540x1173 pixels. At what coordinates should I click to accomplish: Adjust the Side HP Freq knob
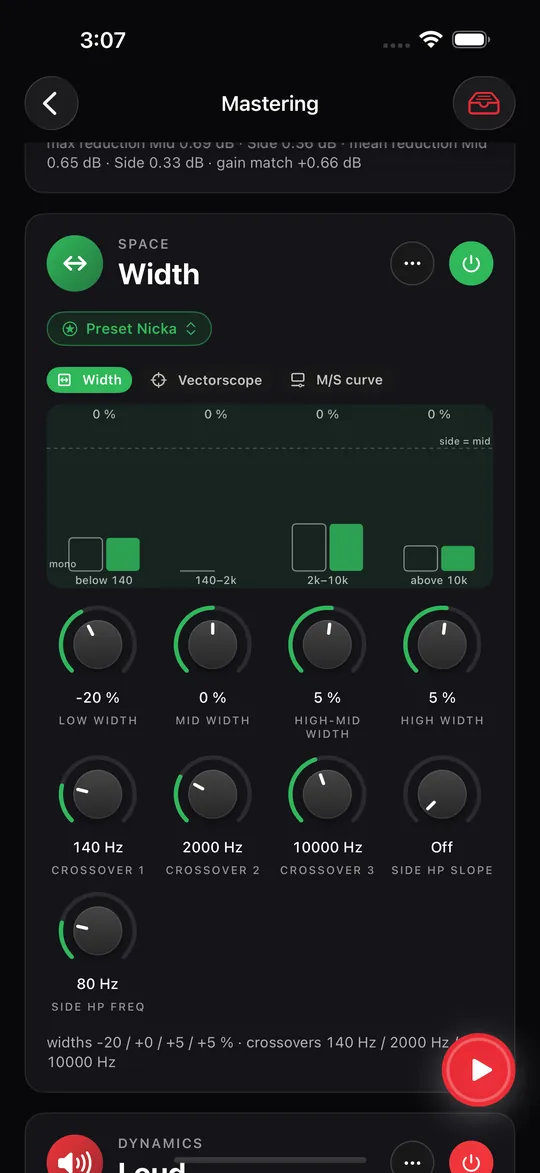click(98, 931)
